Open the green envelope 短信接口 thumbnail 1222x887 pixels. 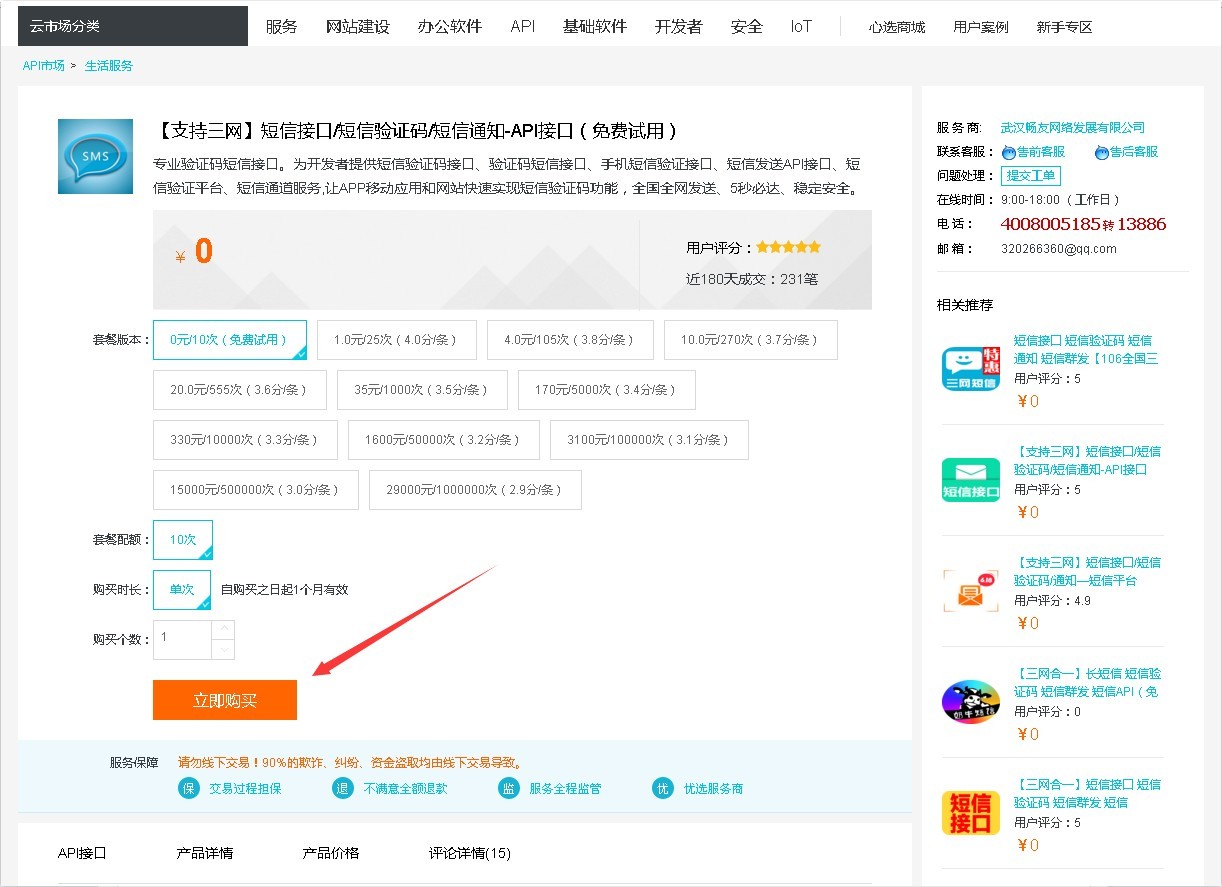pos(971,479)
